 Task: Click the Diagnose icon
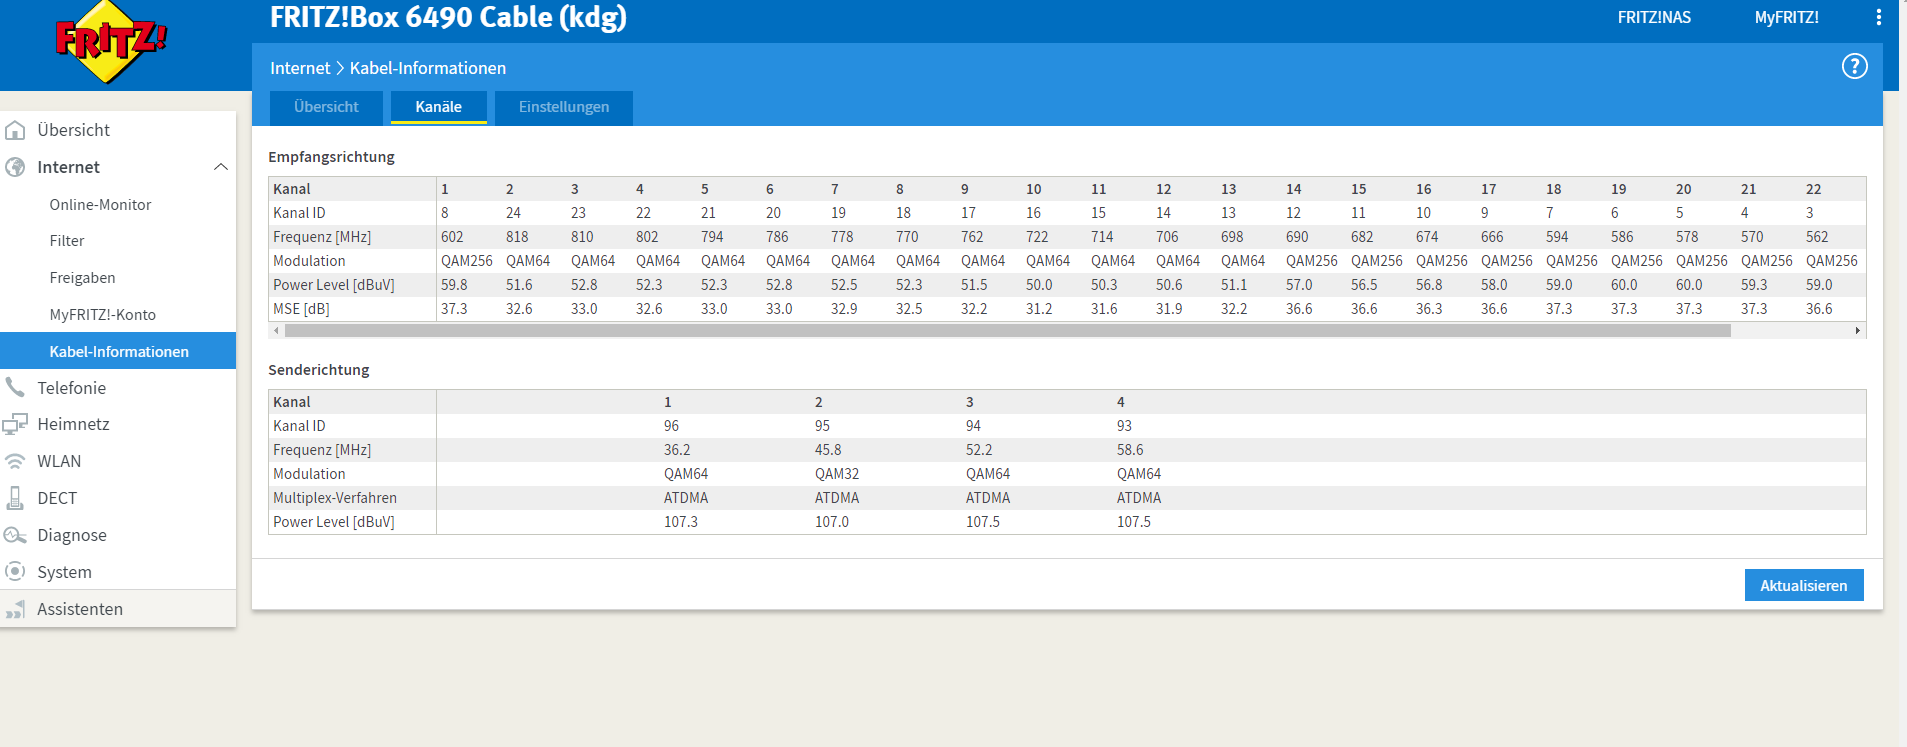tap(15, 535)
